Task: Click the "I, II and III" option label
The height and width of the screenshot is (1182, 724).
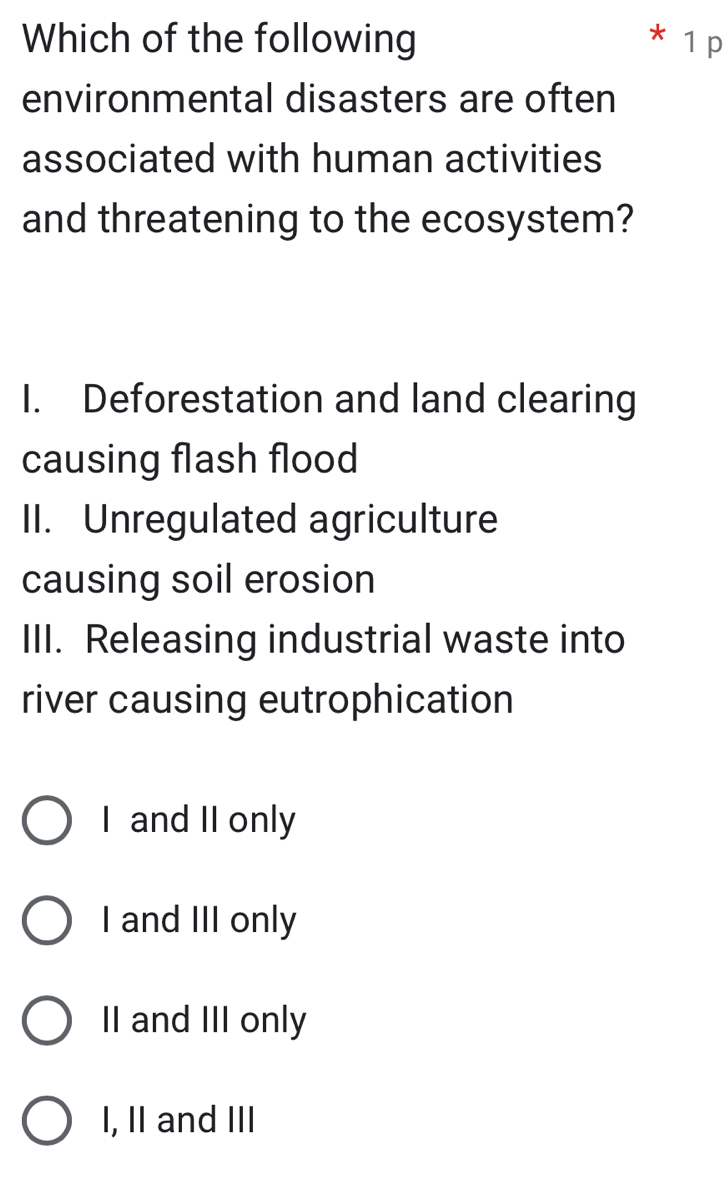Action: click(178, 1121)
